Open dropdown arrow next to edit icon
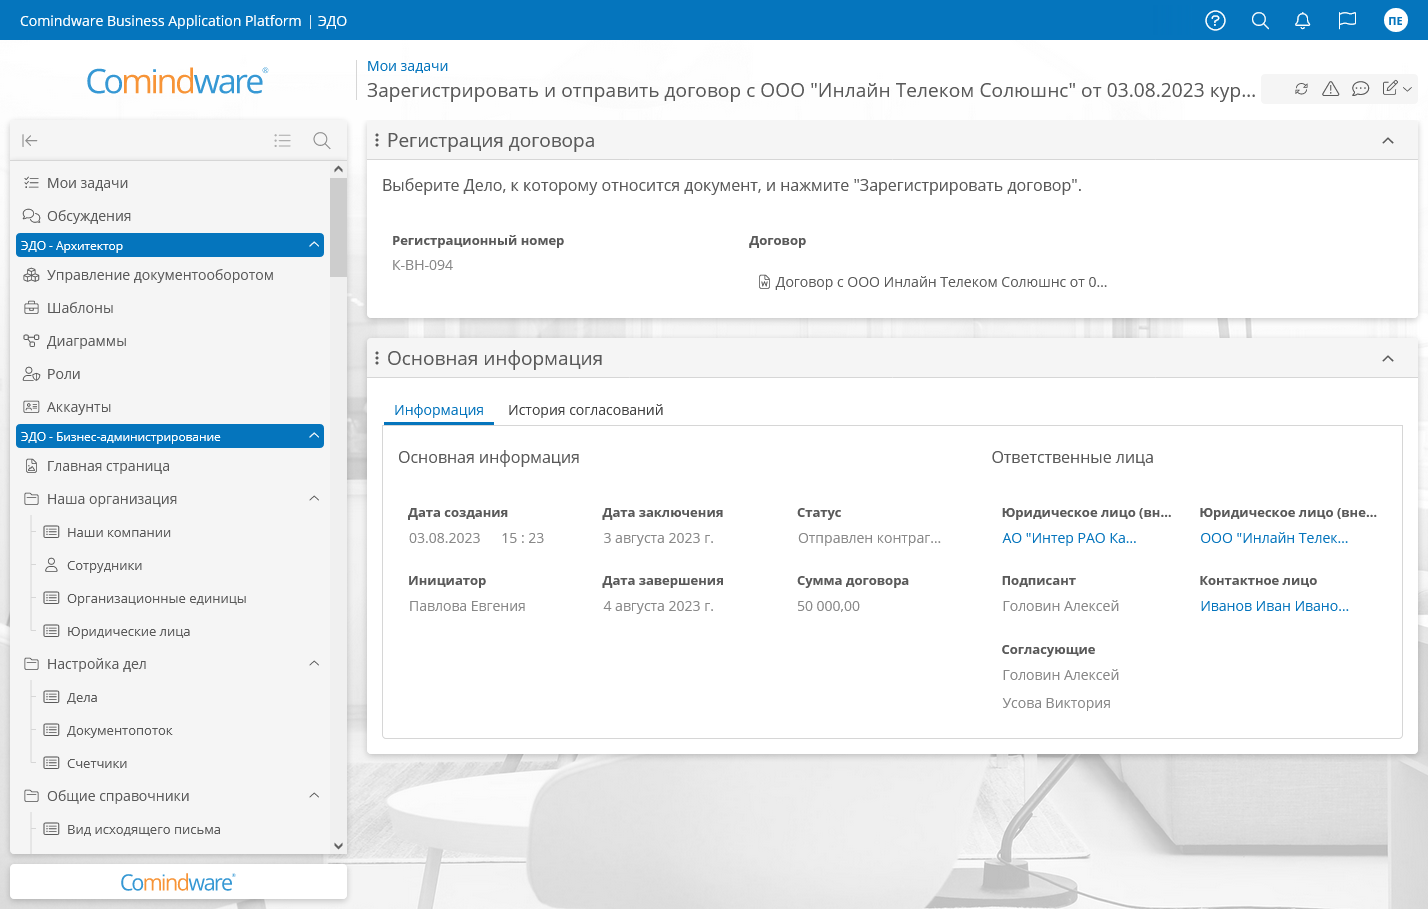 [1407, 89]
